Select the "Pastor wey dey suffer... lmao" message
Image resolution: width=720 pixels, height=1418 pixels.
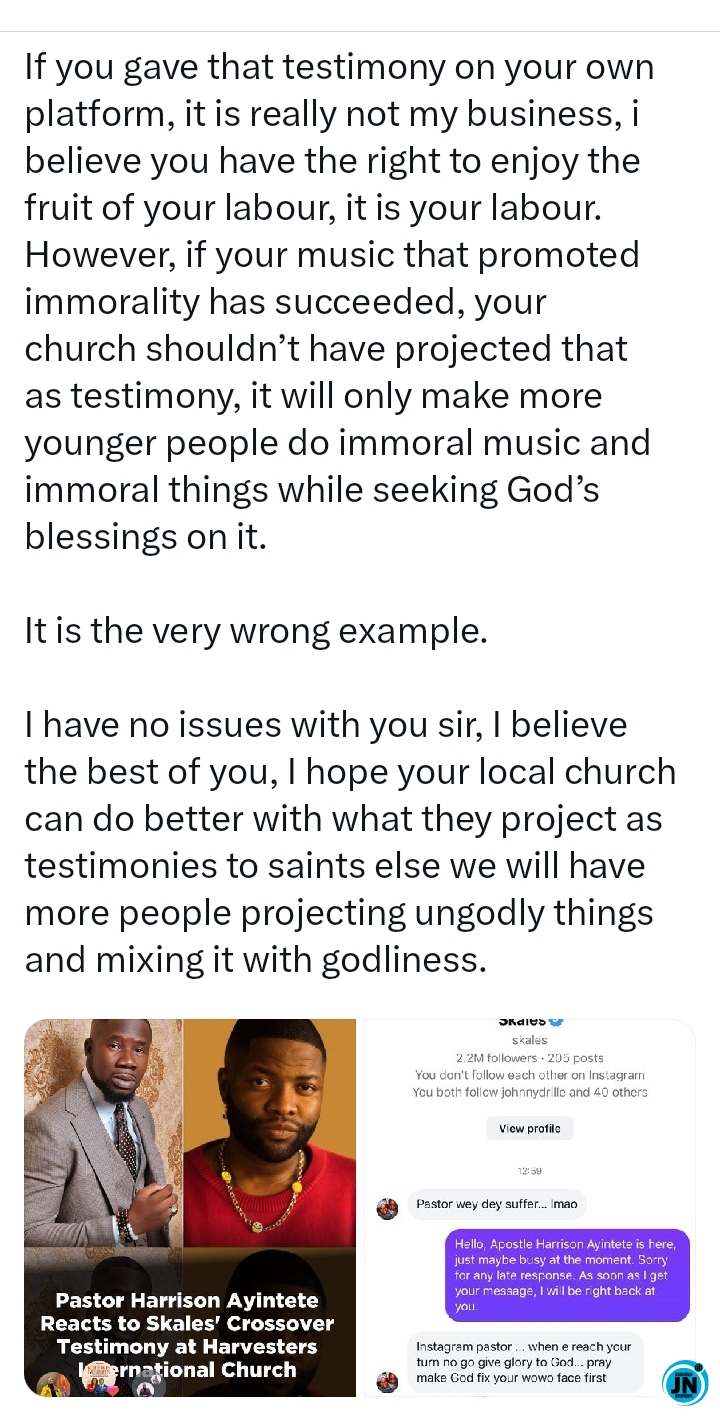(496, 1204)
